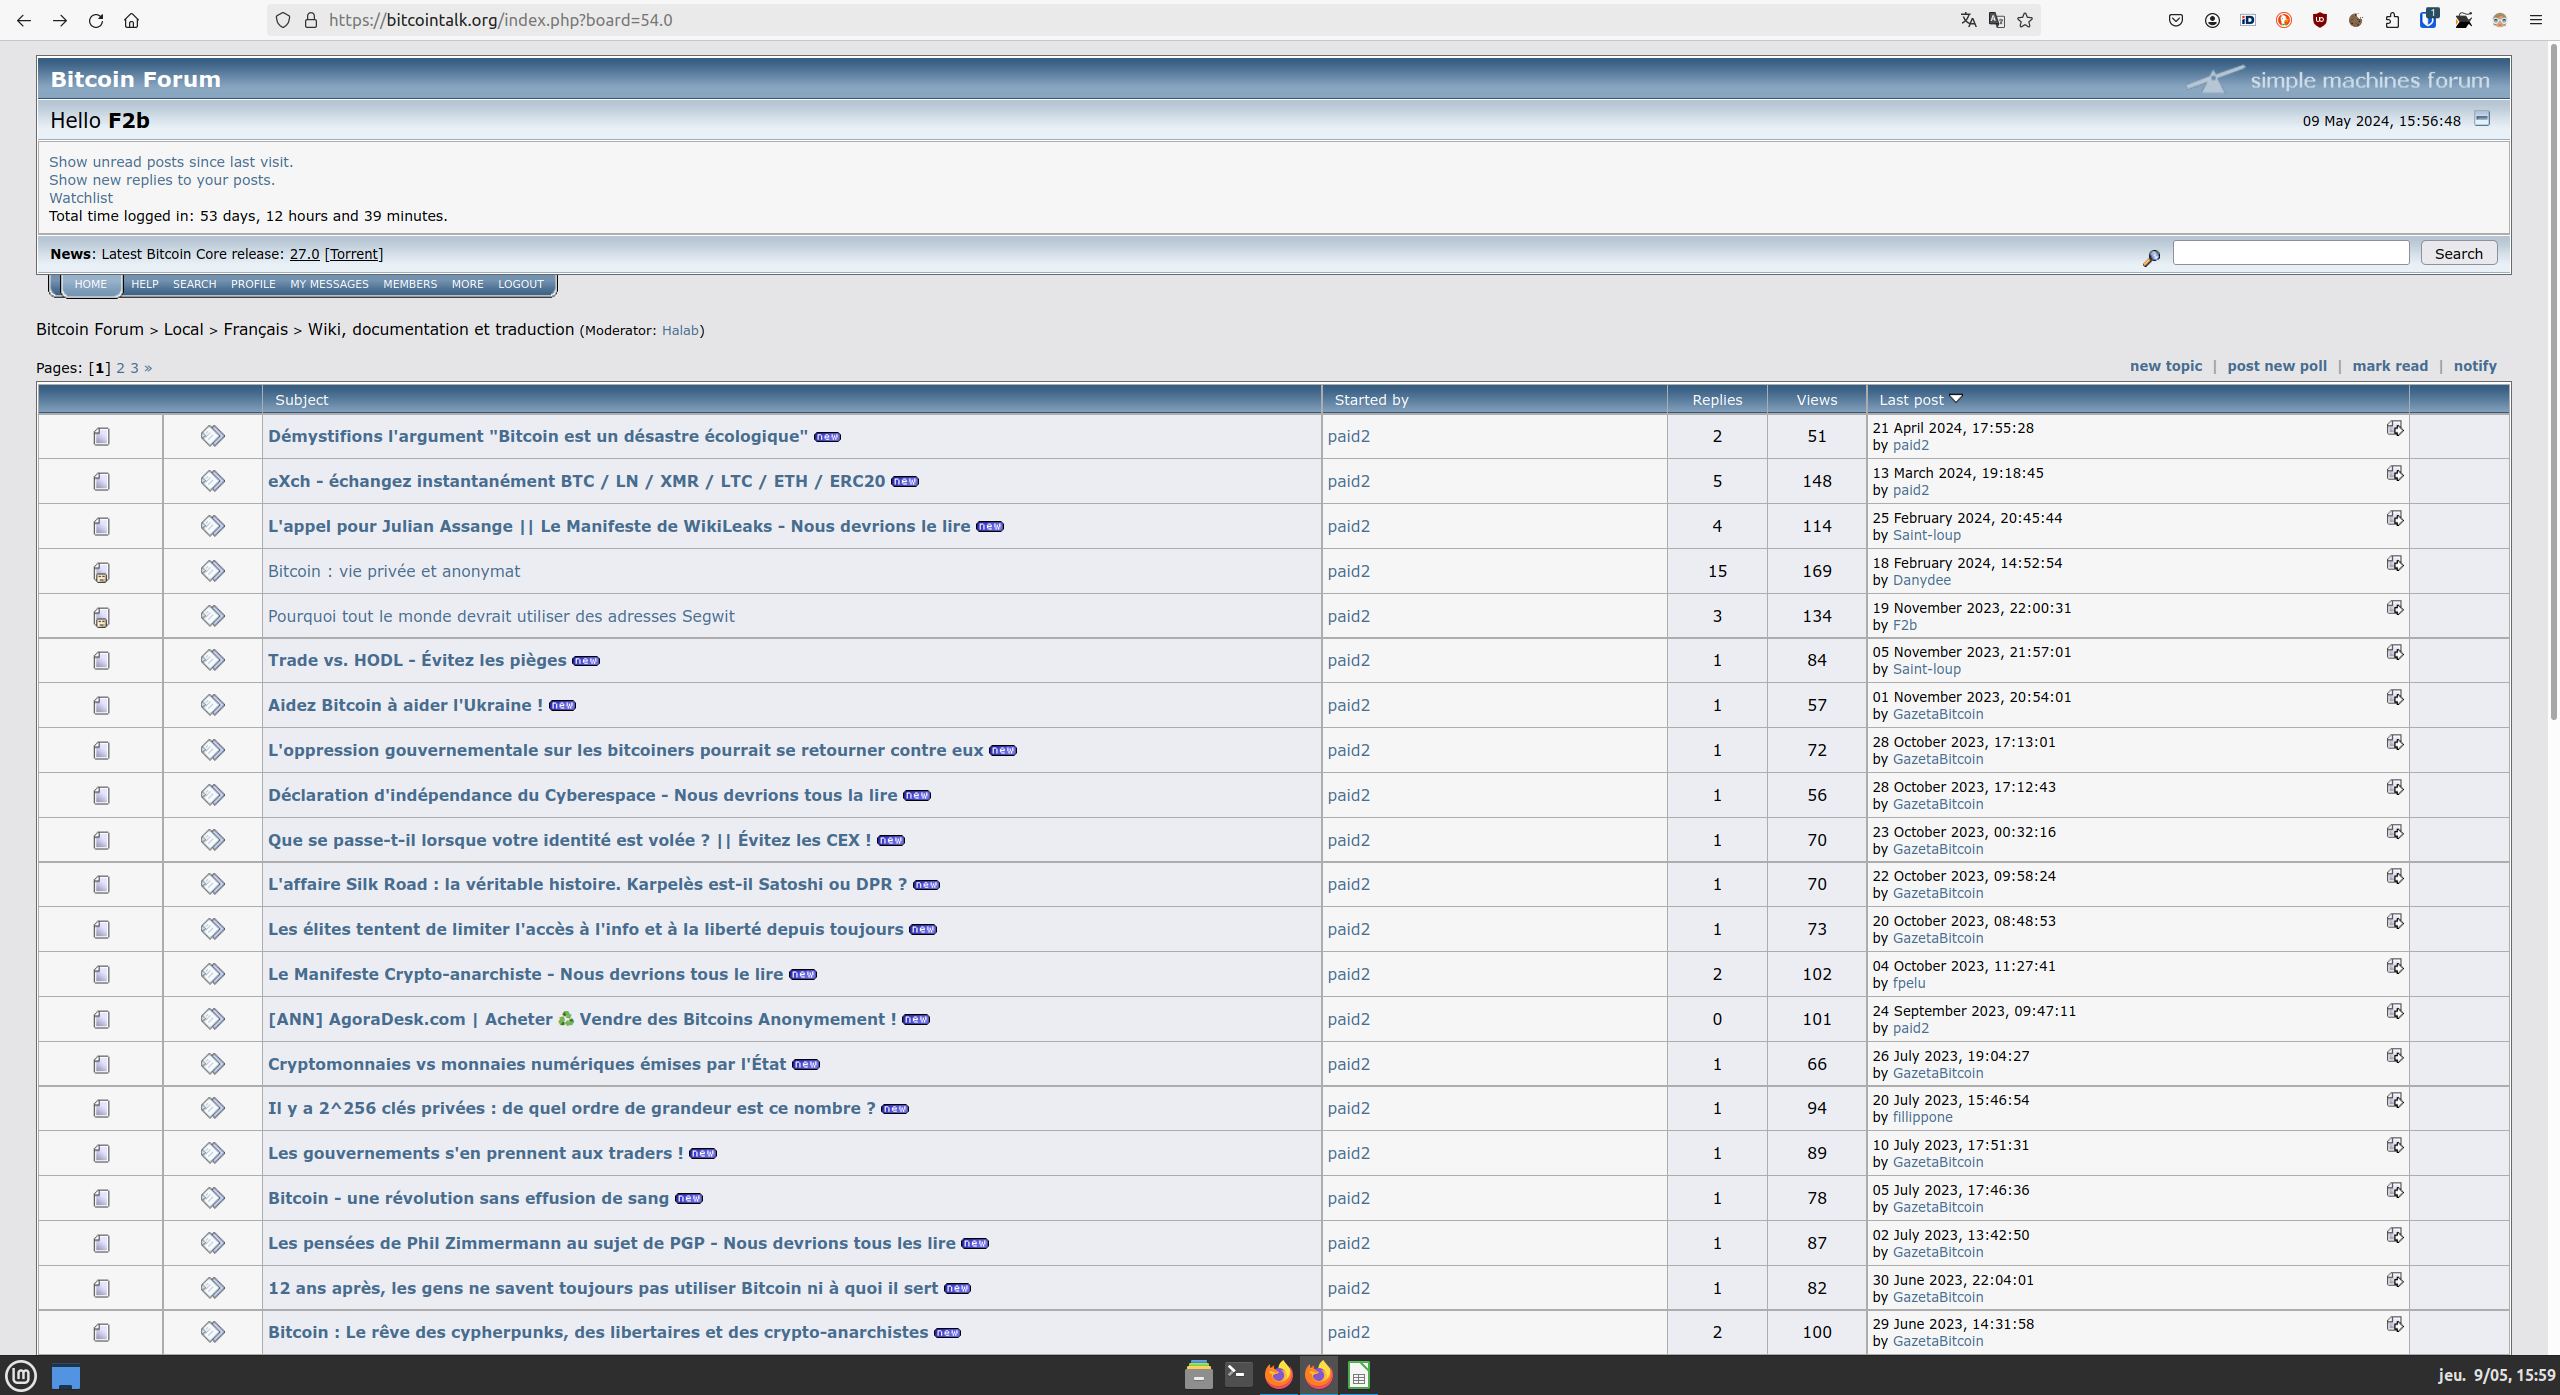Jump to last post of eXch topic

2395,473
